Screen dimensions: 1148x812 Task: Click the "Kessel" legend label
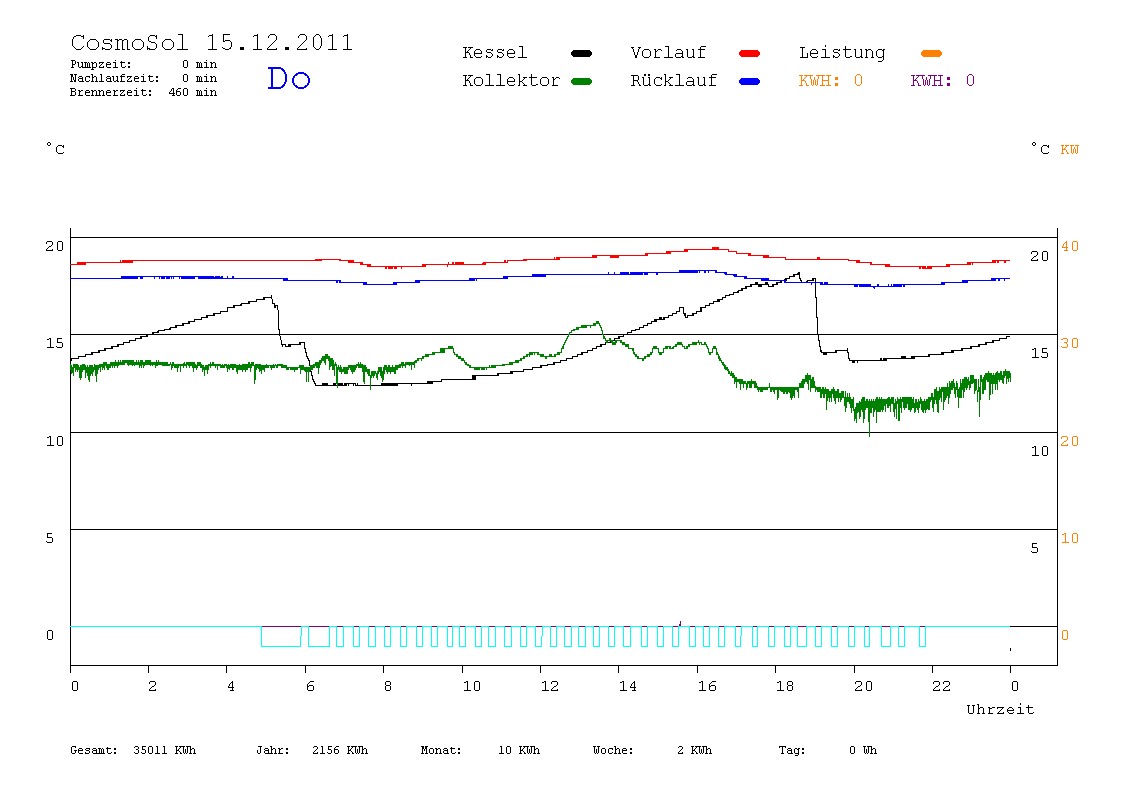tap(494, 53)
